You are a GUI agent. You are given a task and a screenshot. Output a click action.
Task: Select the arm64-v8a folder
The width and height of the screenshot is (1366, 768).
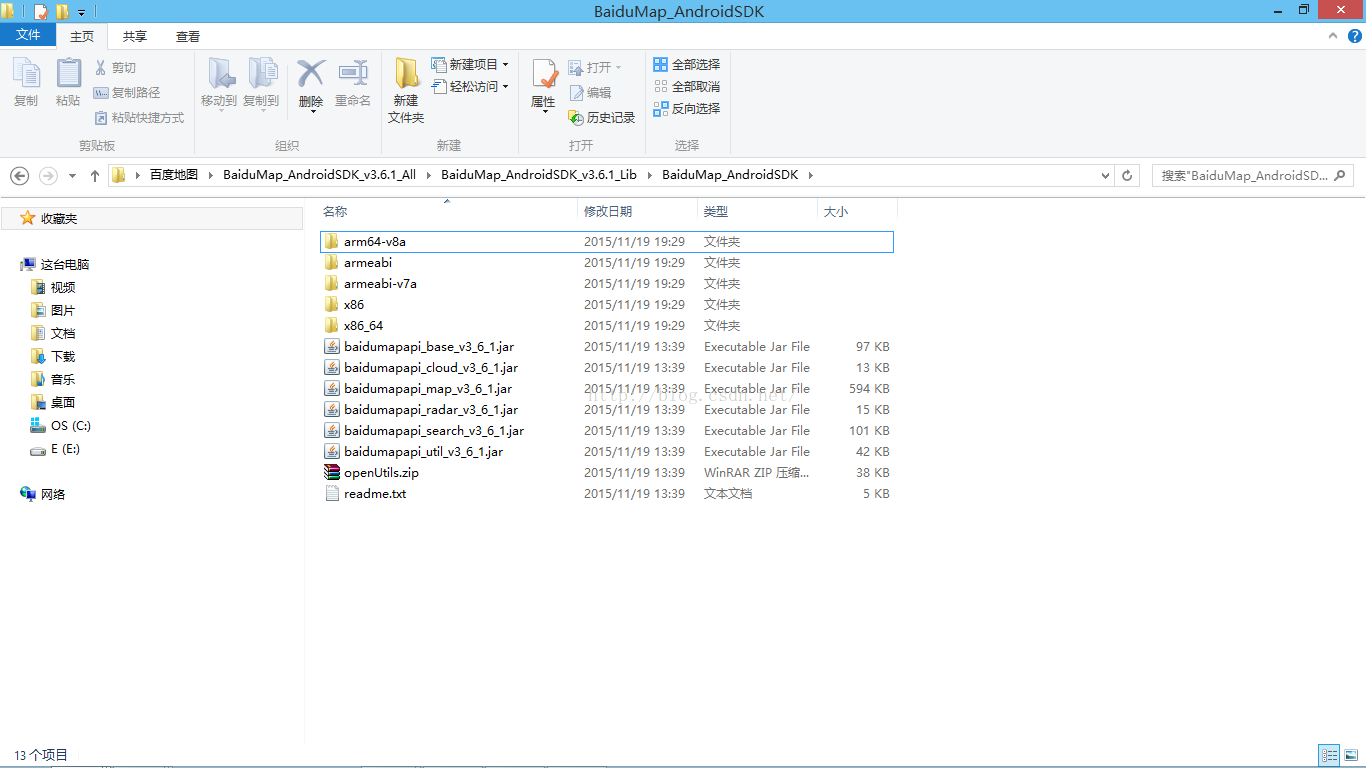tap(607, 242)
